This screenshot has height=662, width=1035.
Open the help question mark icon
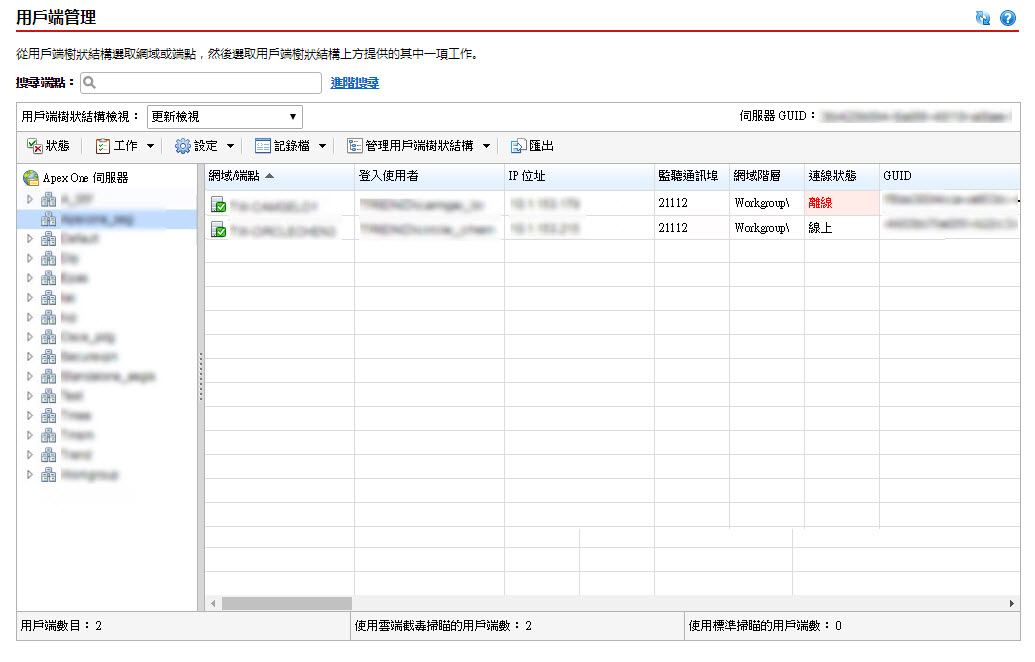click(1008, 18)
